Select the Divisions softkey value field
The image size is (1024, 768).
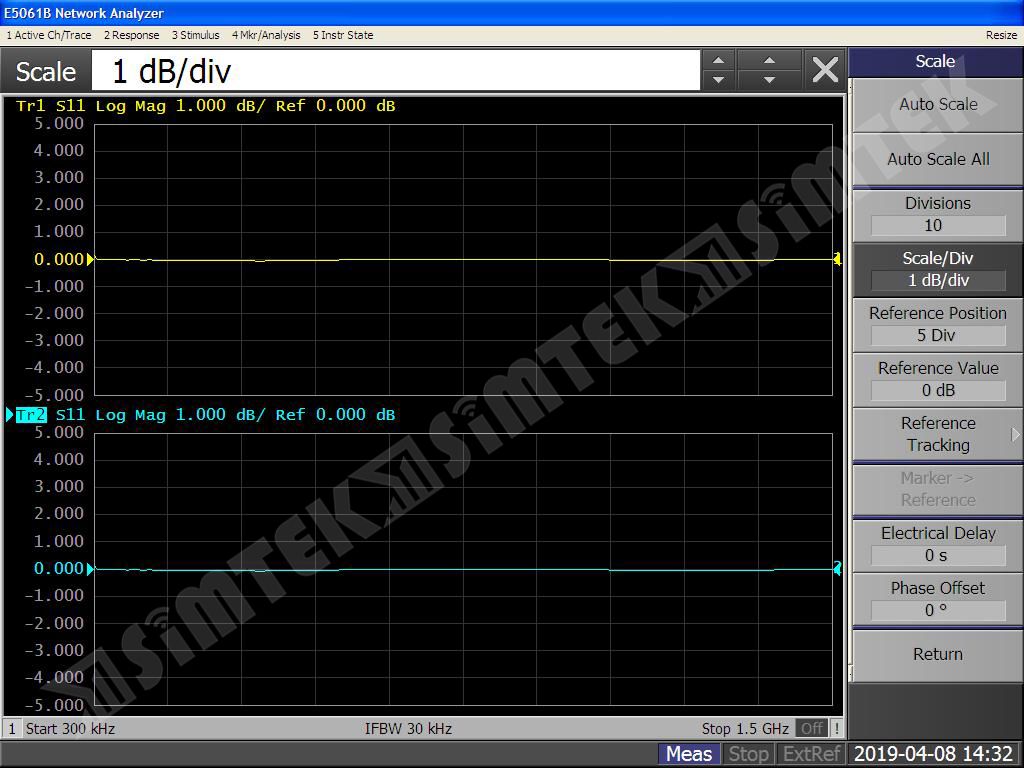[x=938, y=226]
